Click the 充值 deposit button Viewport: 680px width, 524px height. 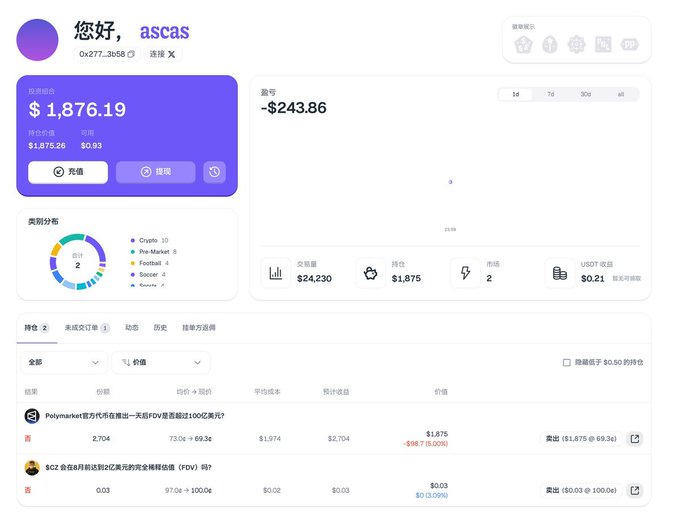point(68,172)
